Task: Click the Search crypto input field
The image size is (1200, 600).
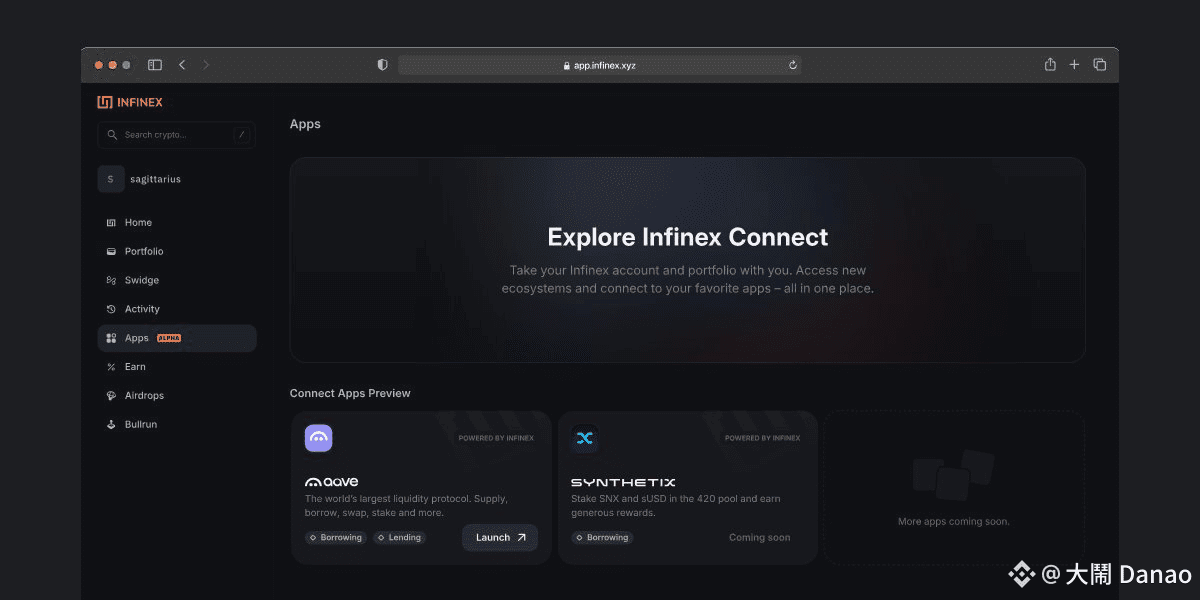Action: pyautogui.click(x=177, y=135)
